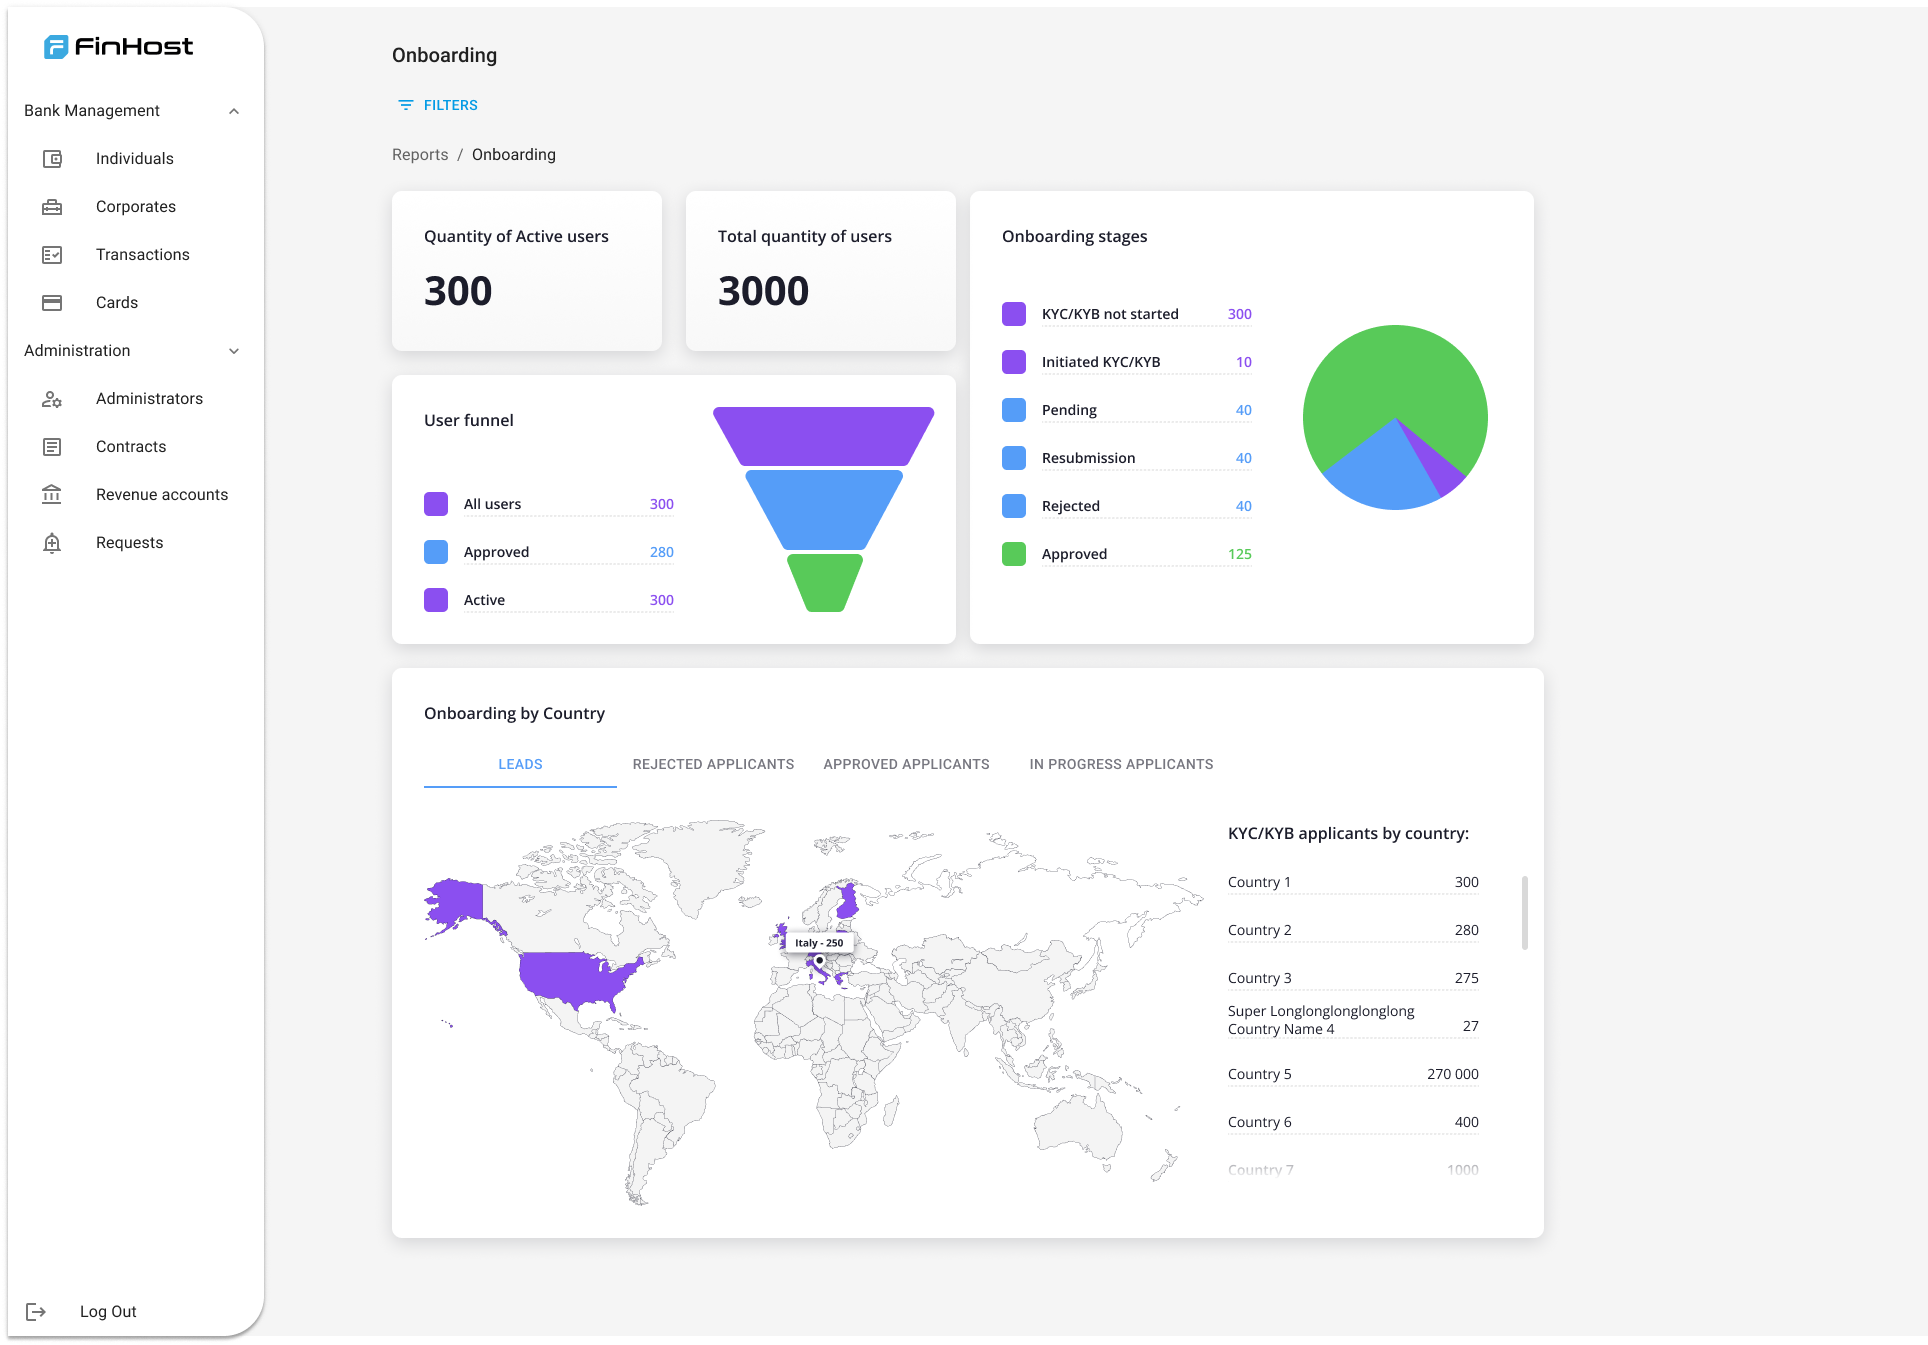Click the Contracts document icon

coord(52,447)
